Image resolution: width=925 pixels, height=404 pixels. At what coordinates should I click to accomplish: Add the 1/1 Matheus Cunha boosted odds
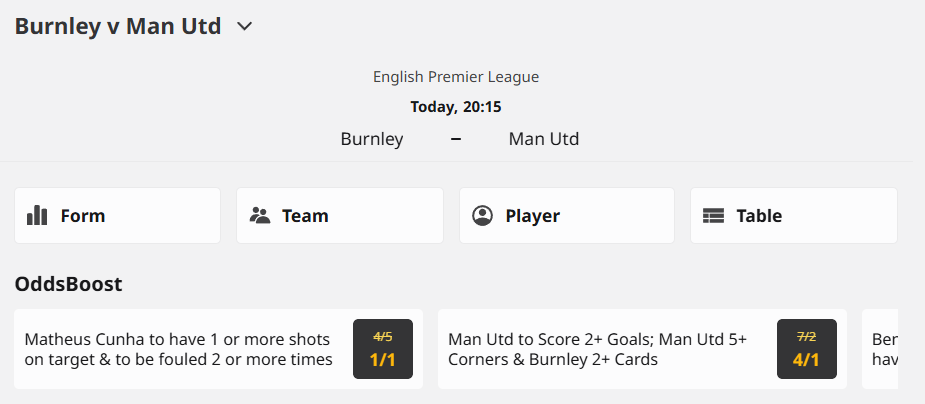(383, 349)
